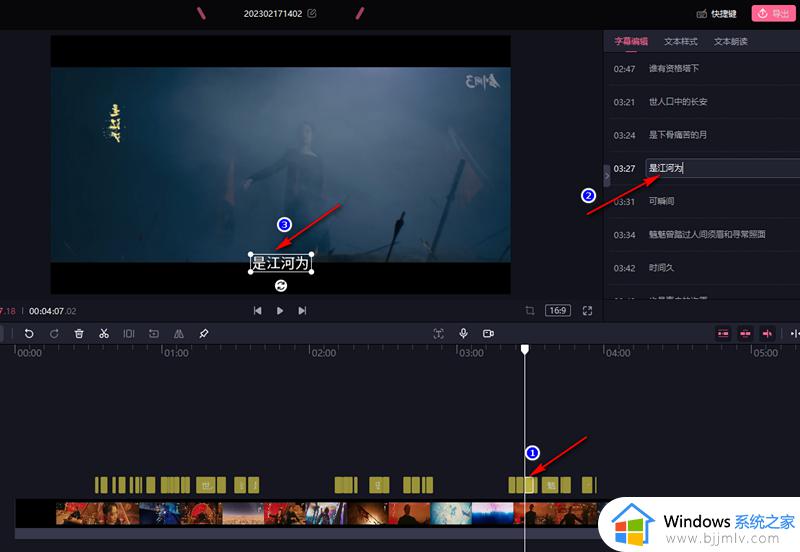800x552 pixels.
Task: Redo the last undone edit
Action: pyautogui.click(x=54, y=334)
